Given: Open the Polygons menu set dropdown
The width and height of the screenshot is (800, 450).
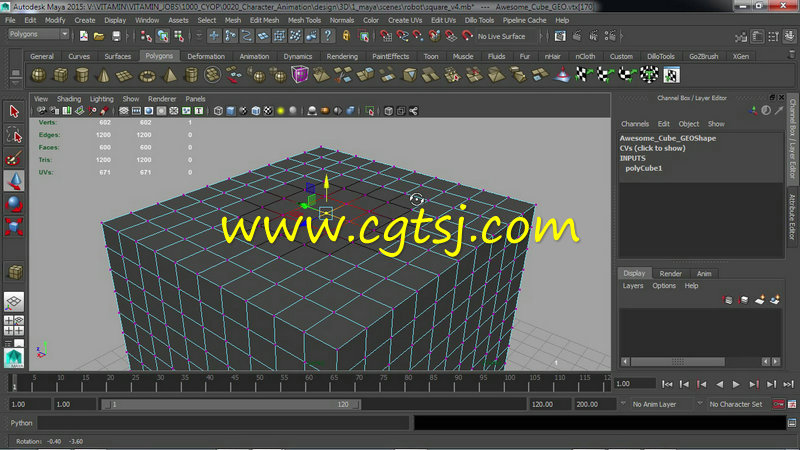Looking at the screenshot, I should point(39,34).
